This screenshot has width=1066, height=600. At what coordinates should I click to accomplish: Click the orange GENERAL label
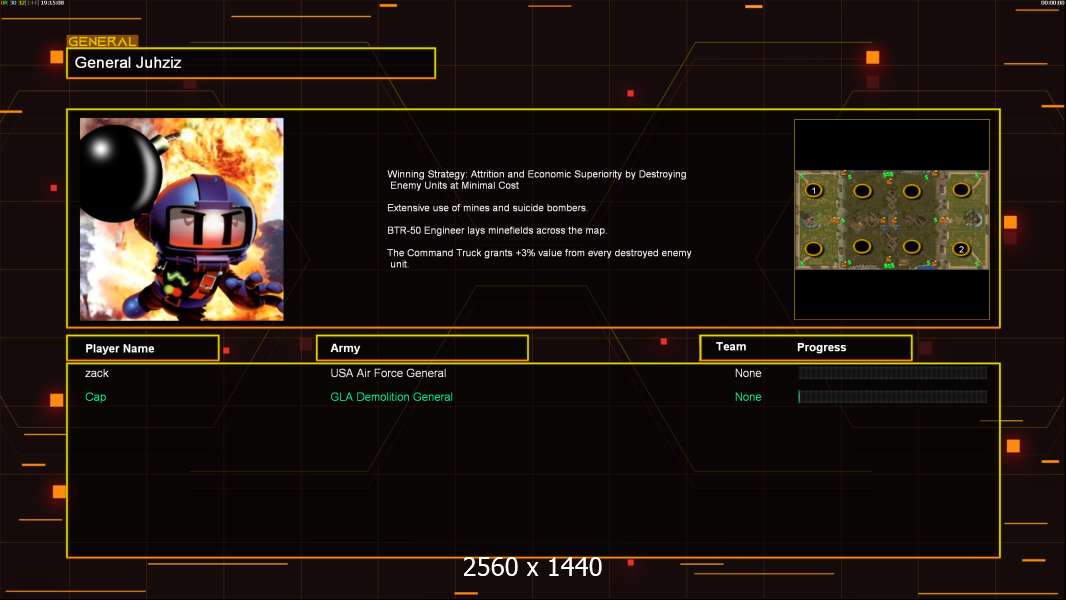(x=102, y=41)
